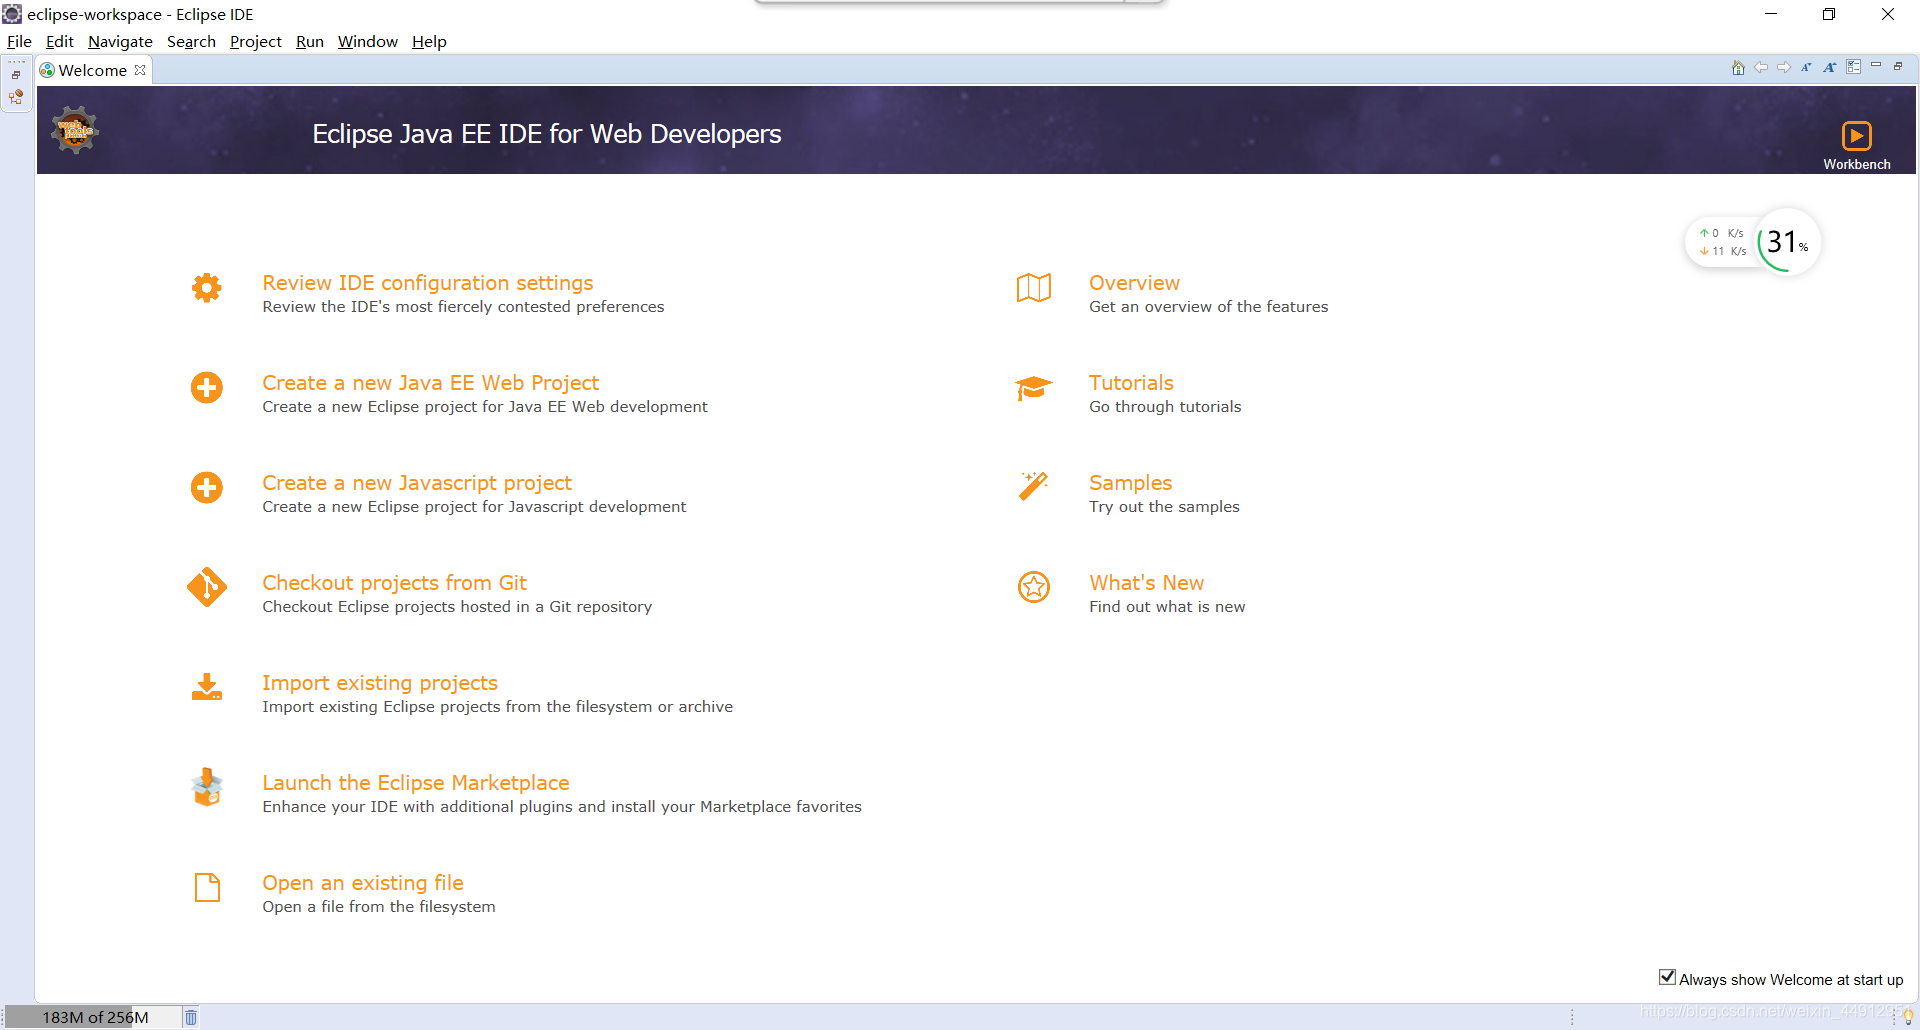Click the Samples magic wand icon
This screenshot has height=1030, width=1920.
click(1034, 486)
